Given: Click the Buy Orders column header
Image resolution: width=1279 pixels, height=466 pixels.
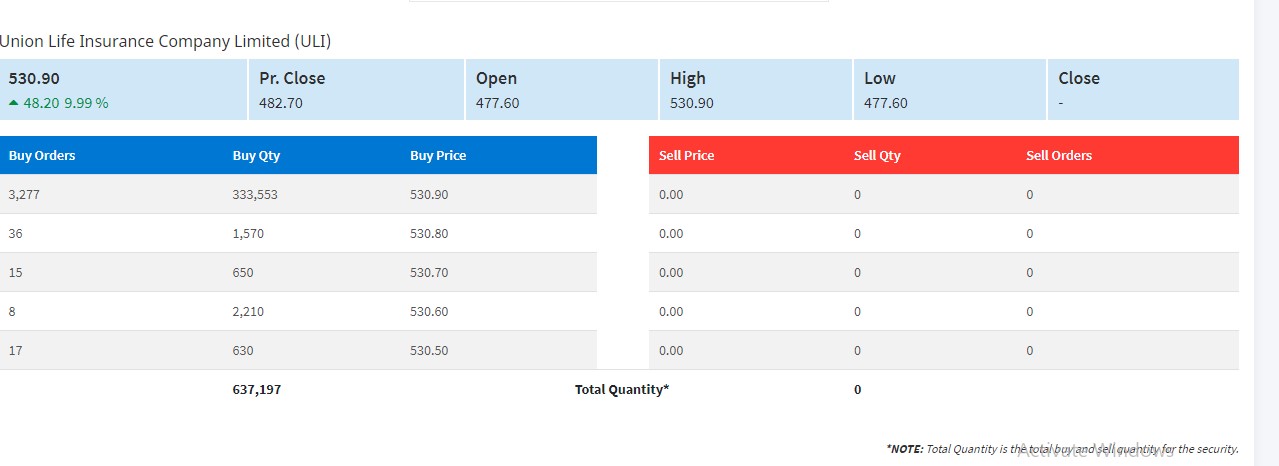Looking at the screenshot, I should (x=42, y=155).
